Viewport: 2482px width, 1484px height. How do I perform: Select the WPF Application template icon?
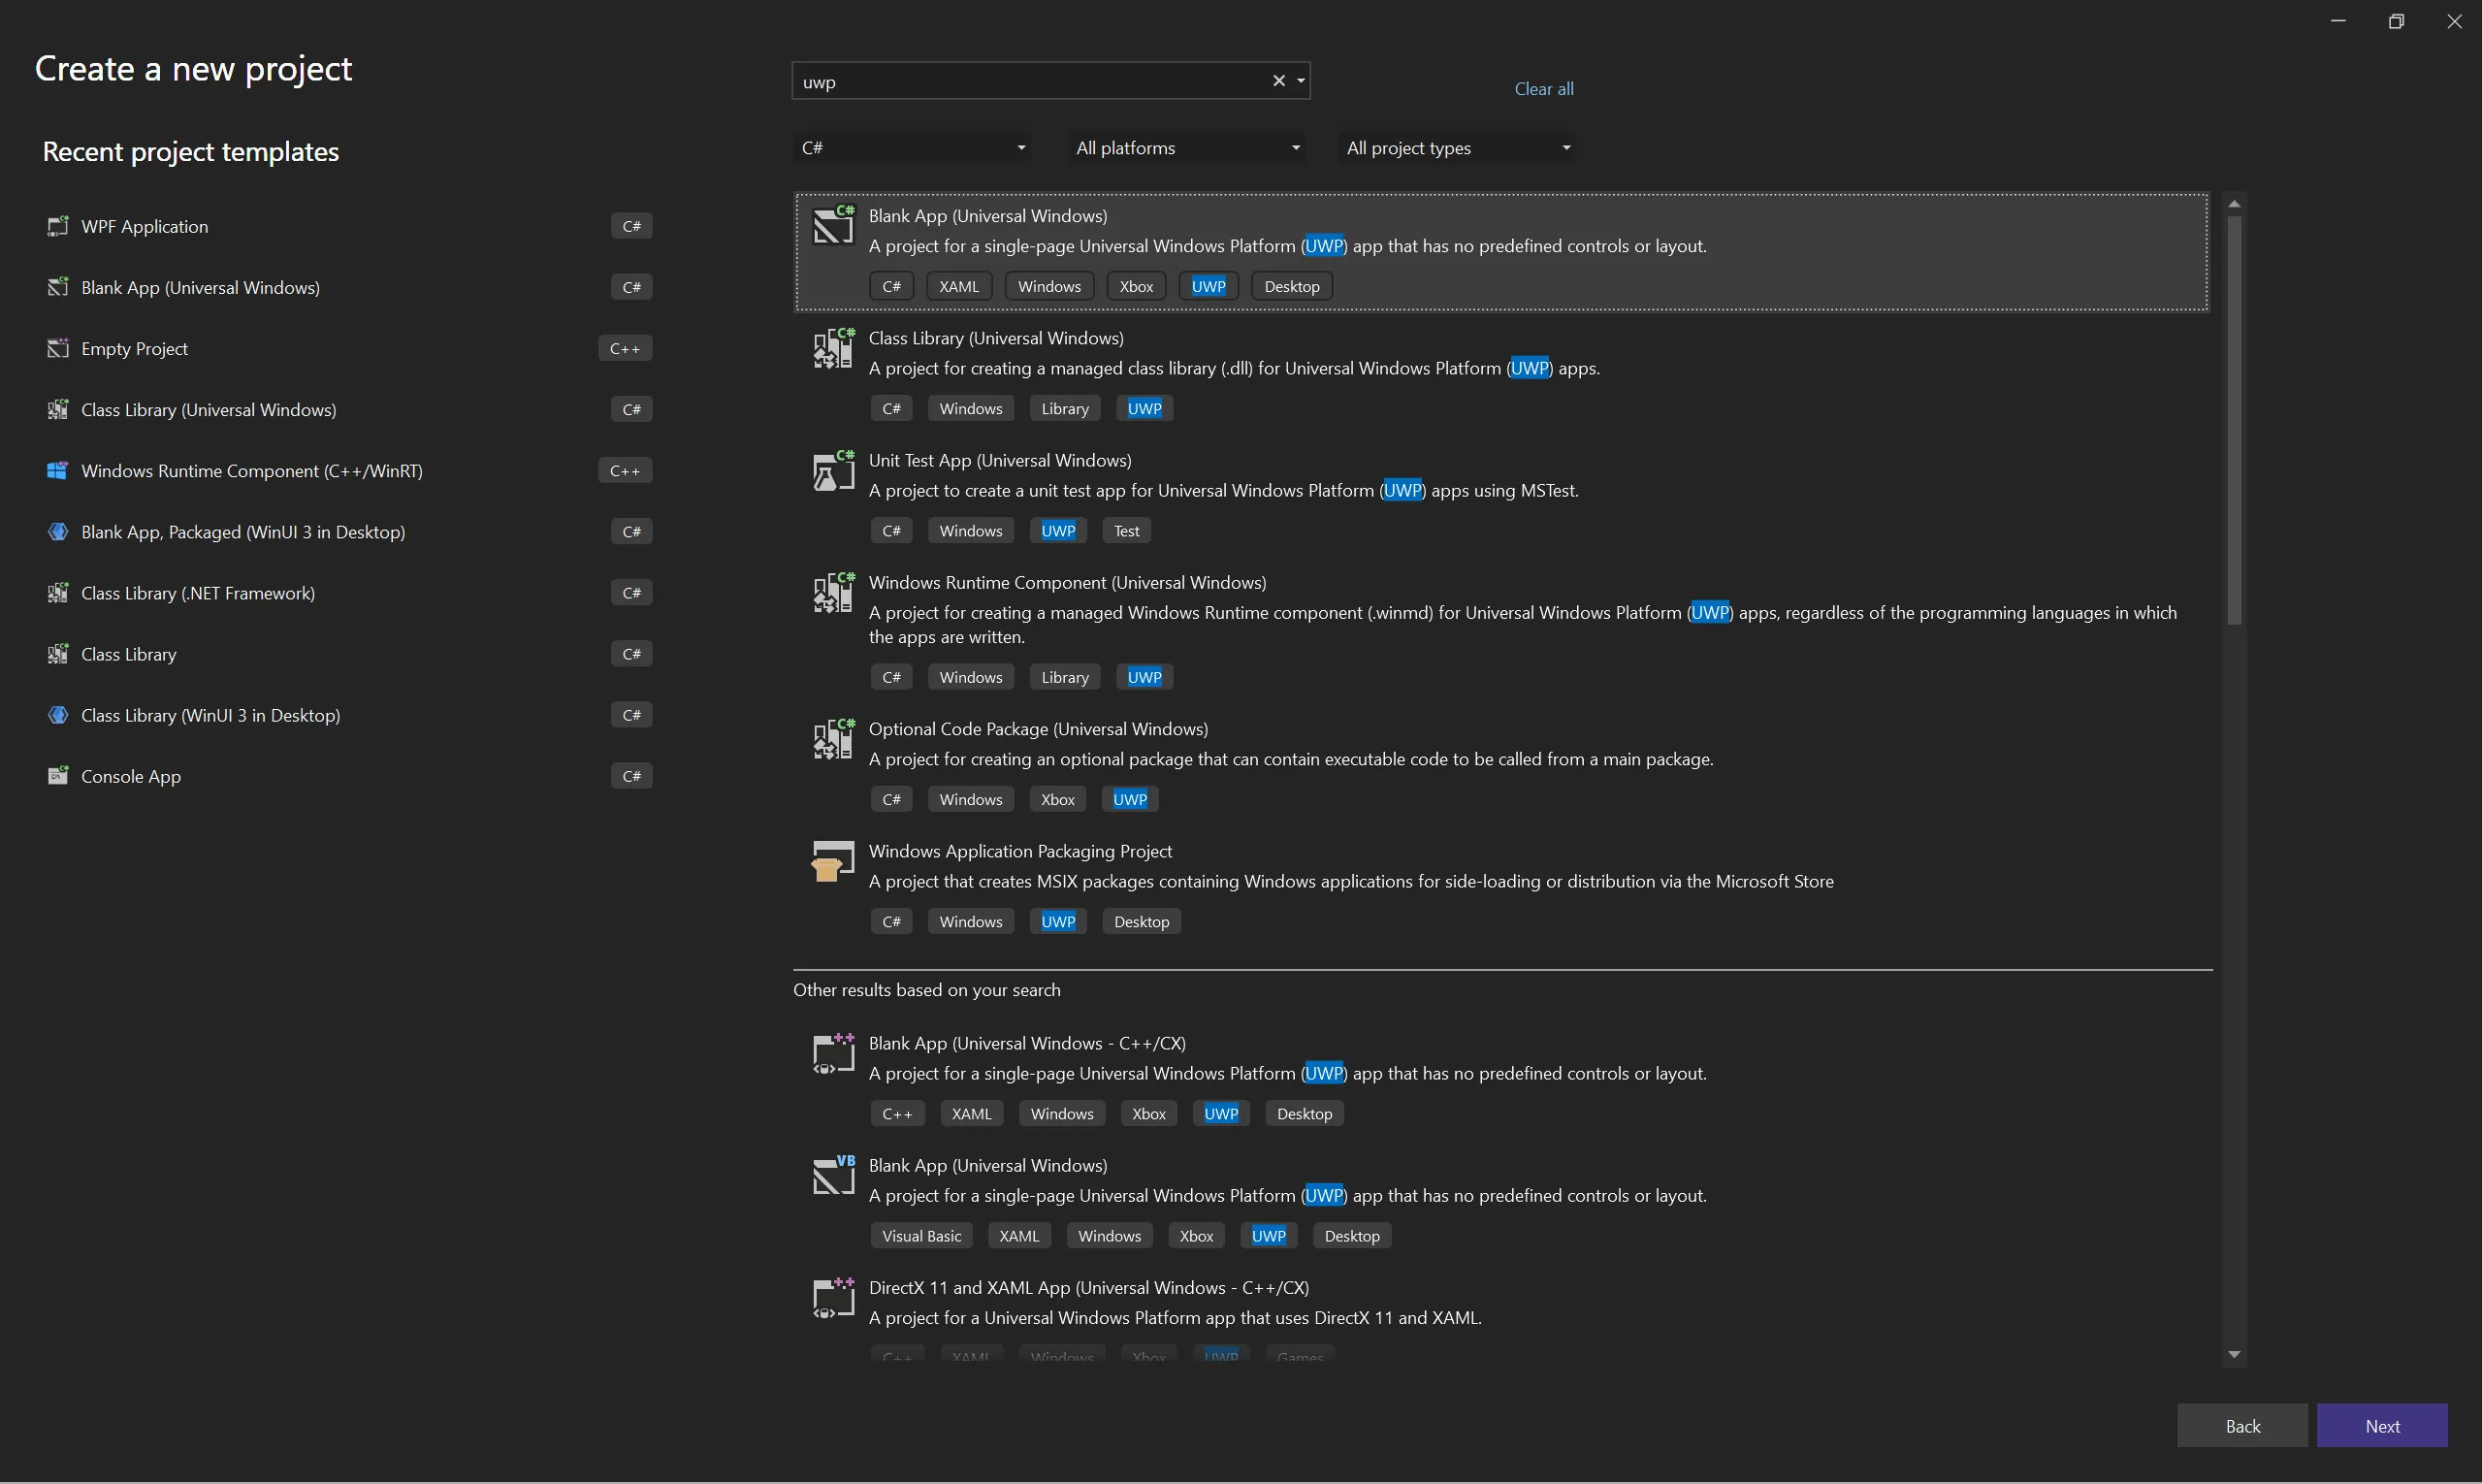tap(58, 226)
